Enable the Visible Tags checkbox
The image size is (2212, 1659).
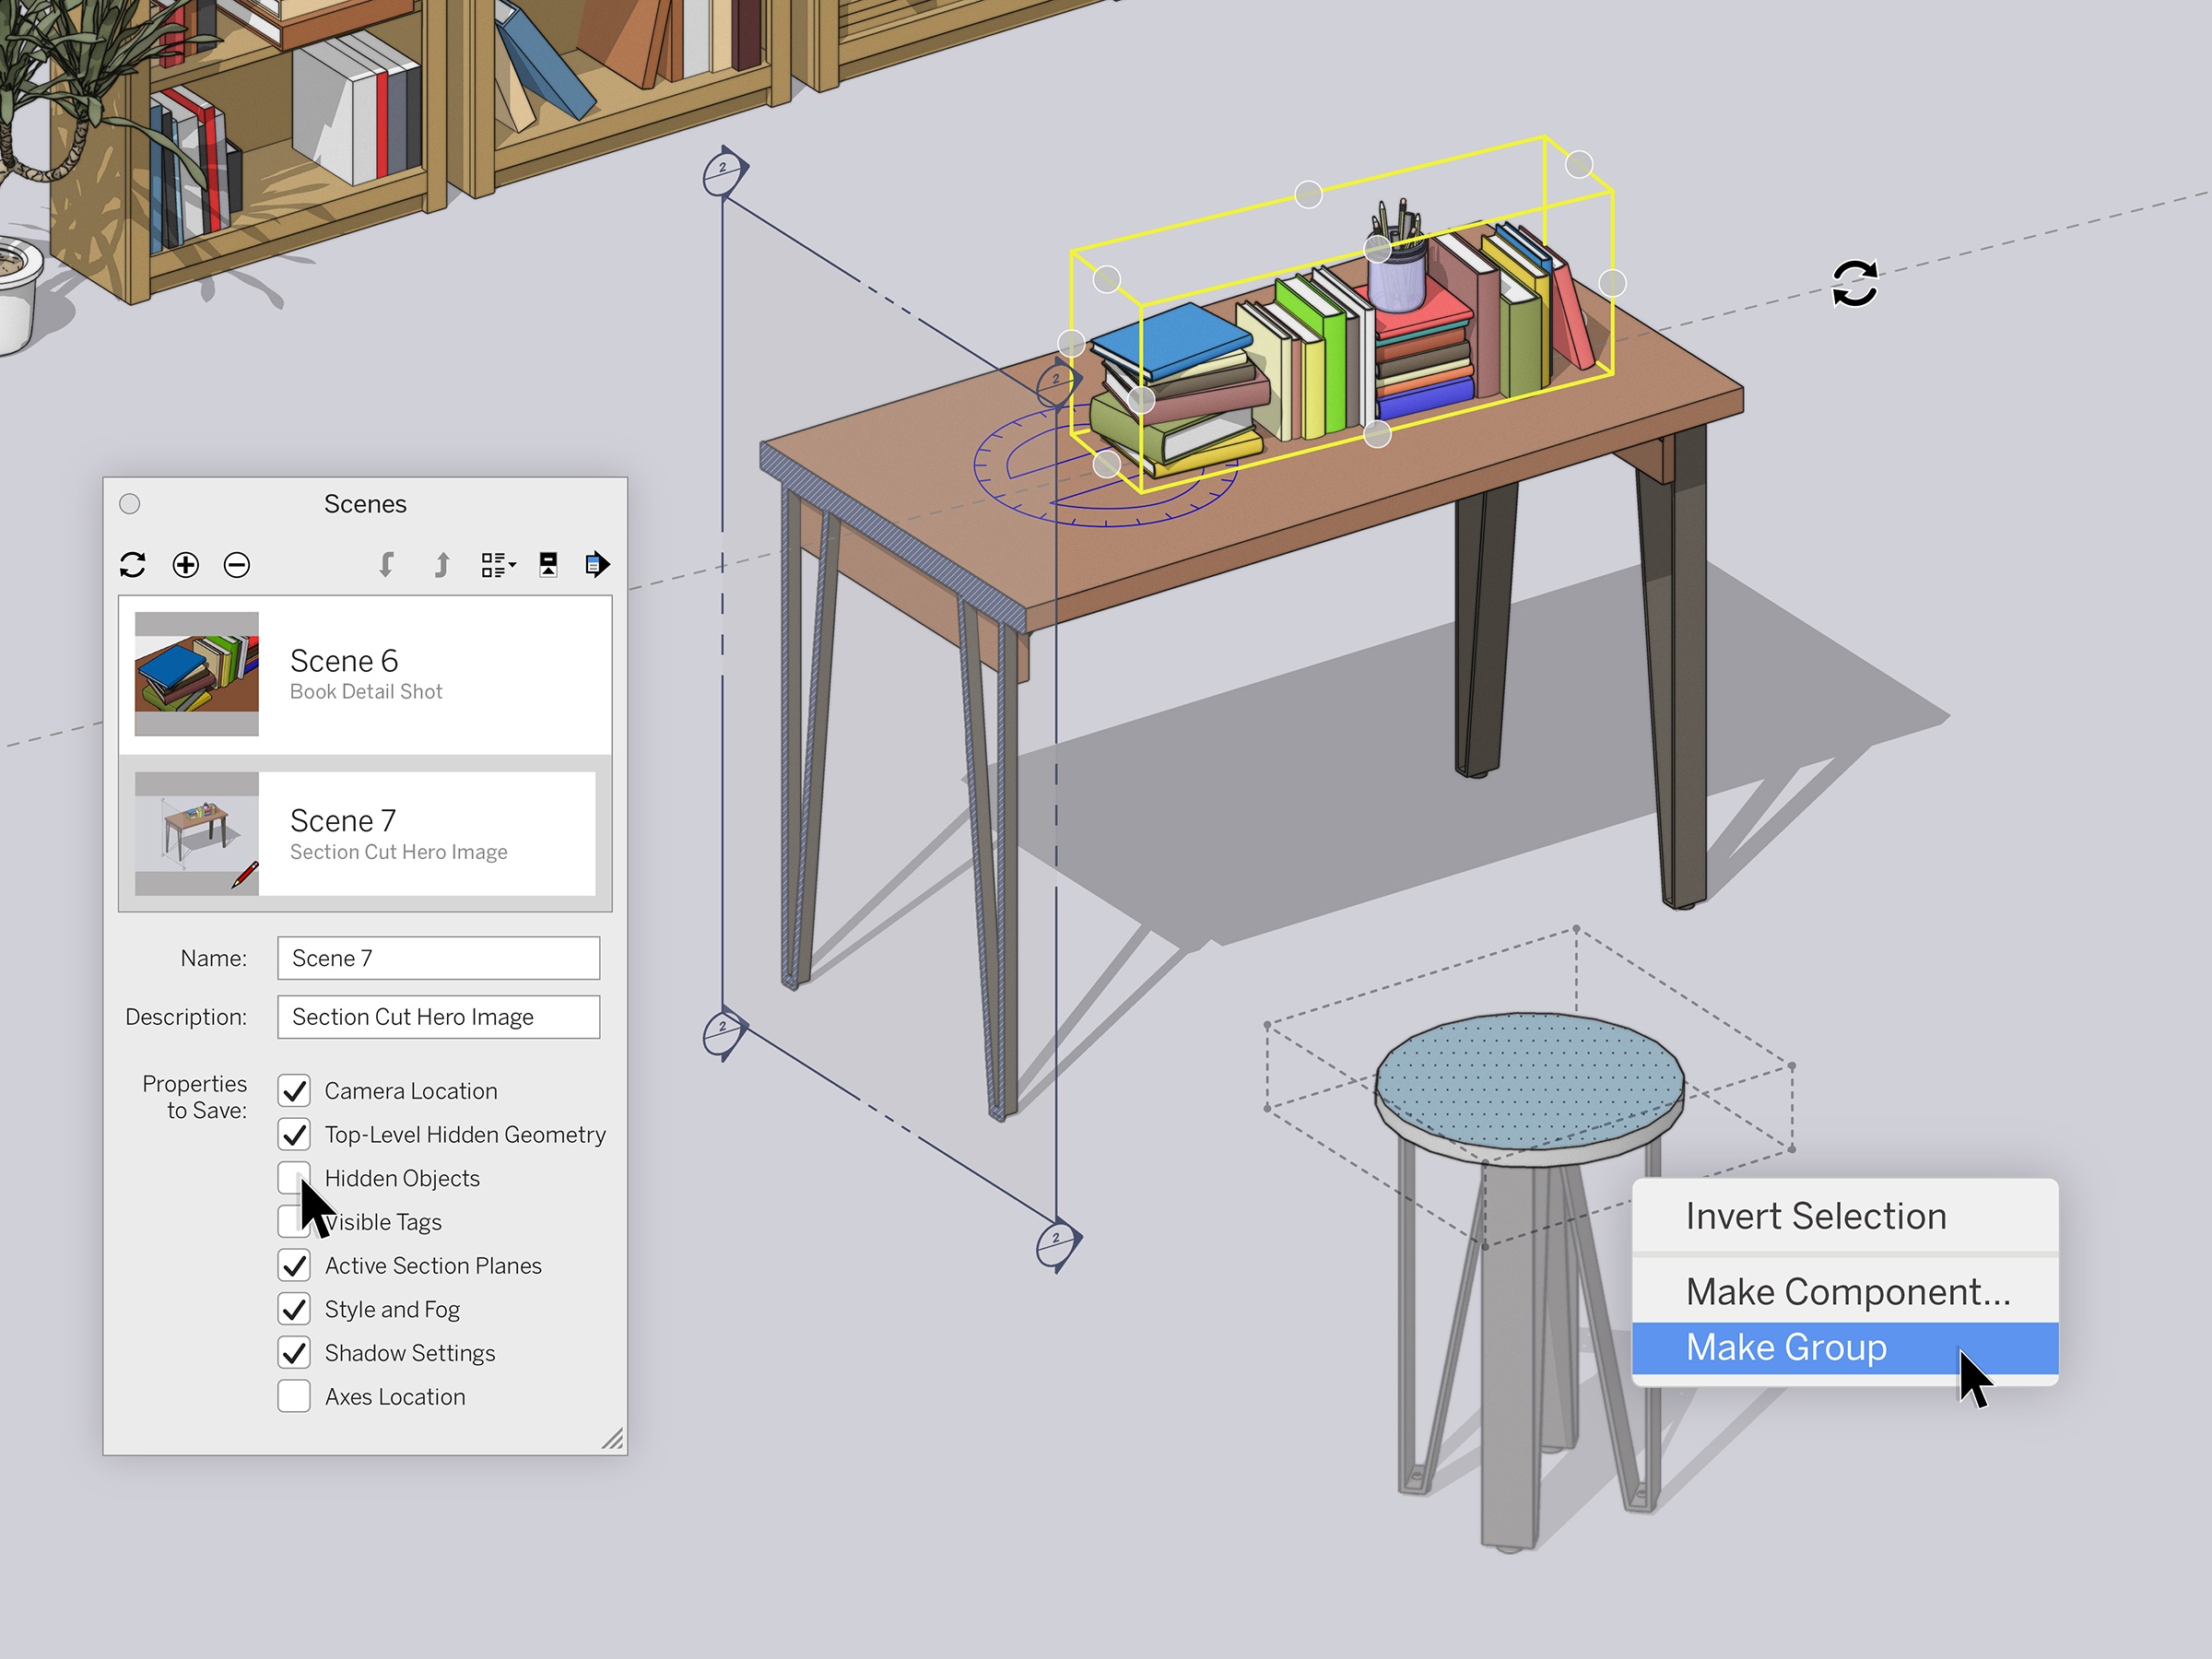[291, 1221]
